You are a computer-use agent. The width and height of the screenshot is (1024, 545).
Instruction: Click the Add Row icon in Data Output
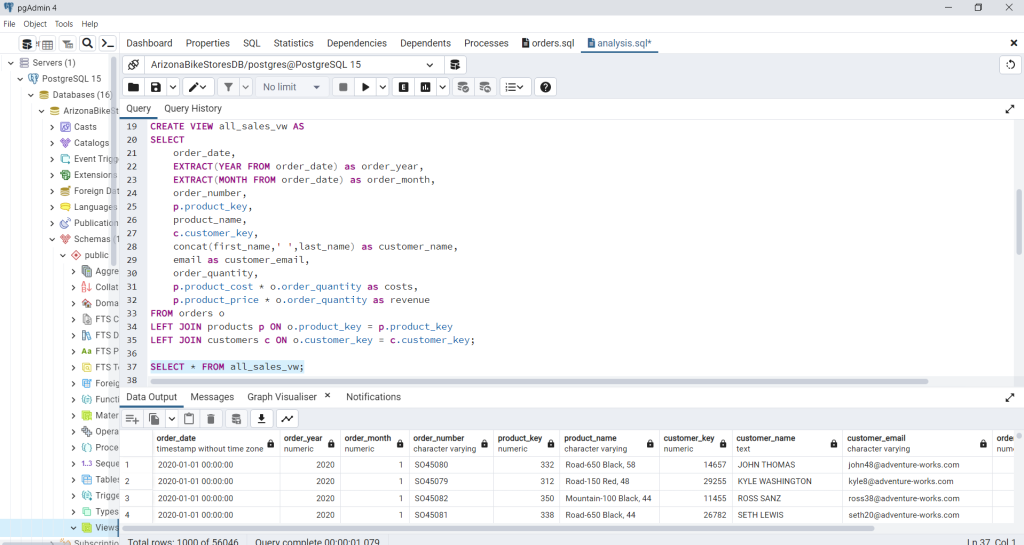(x=132, y=419)
